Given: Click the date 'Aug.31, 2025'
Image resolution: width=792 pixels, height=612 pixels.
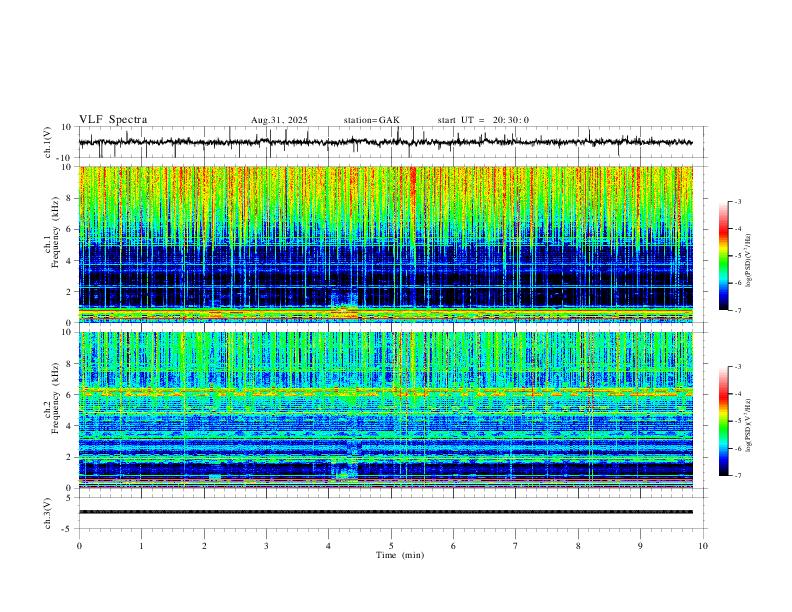Looking at the screenshot, I should point(279,120).
